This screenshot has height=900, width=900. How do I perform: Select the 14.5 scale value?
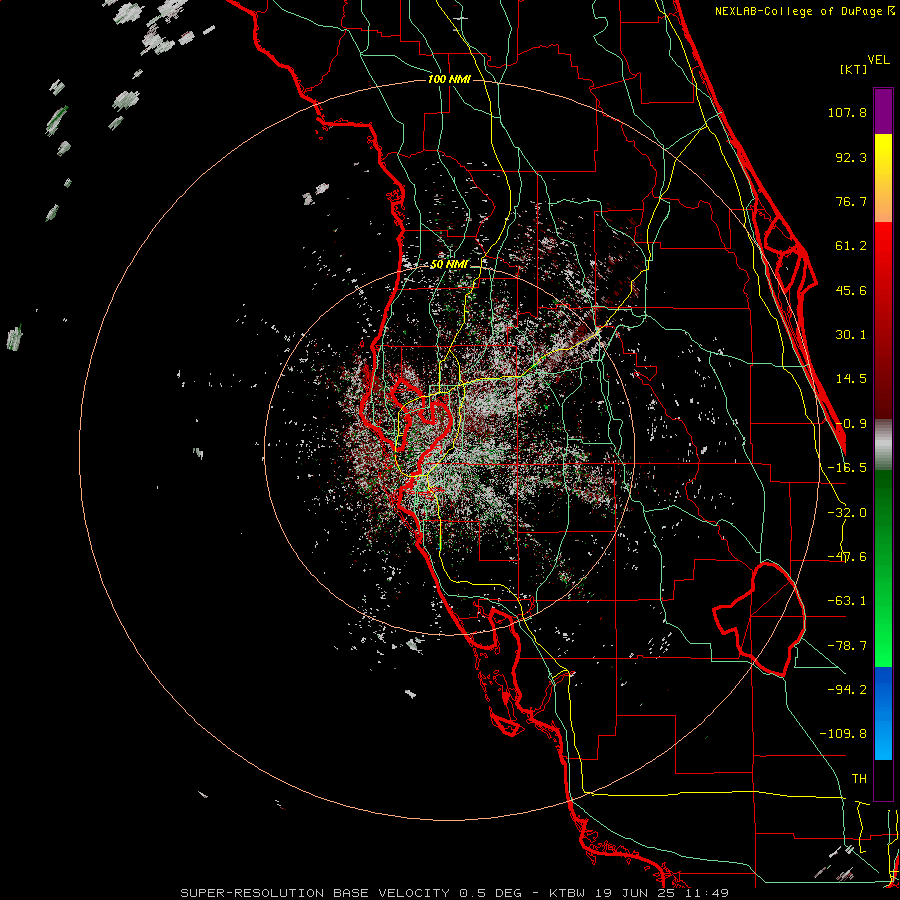tap(851, 379)
